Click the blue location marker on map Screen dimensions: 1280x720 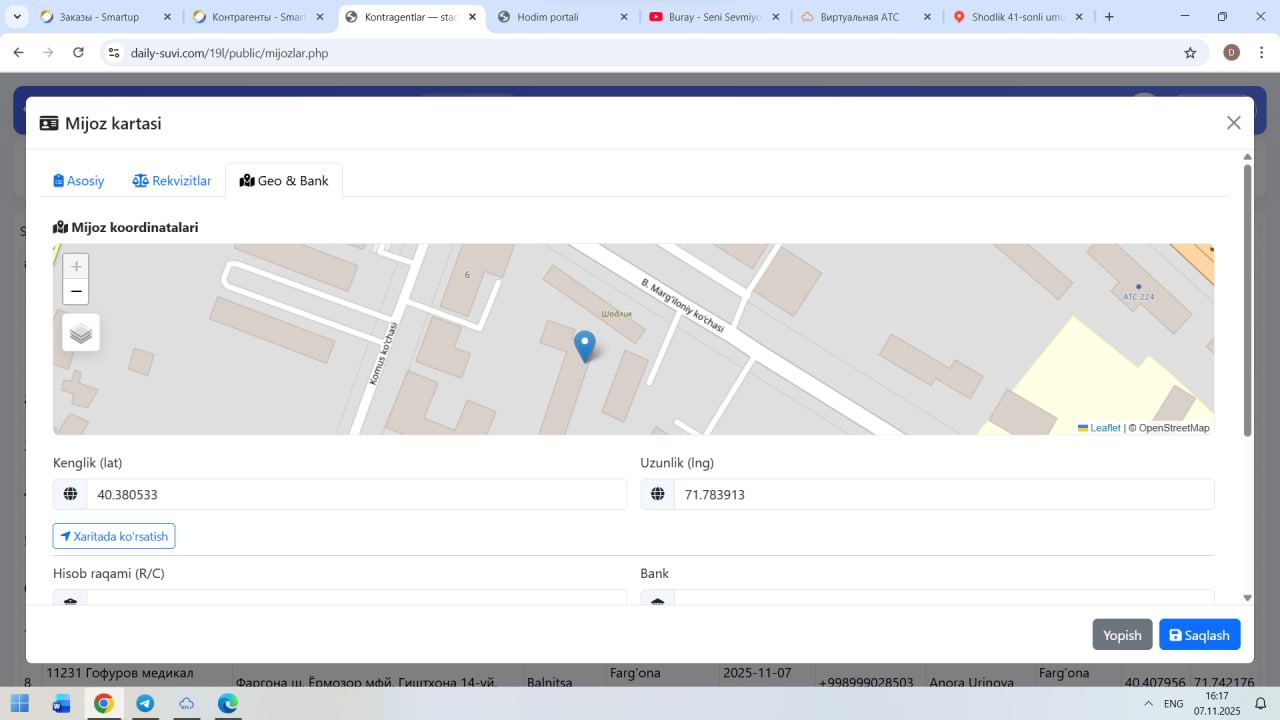coord(585,346)
